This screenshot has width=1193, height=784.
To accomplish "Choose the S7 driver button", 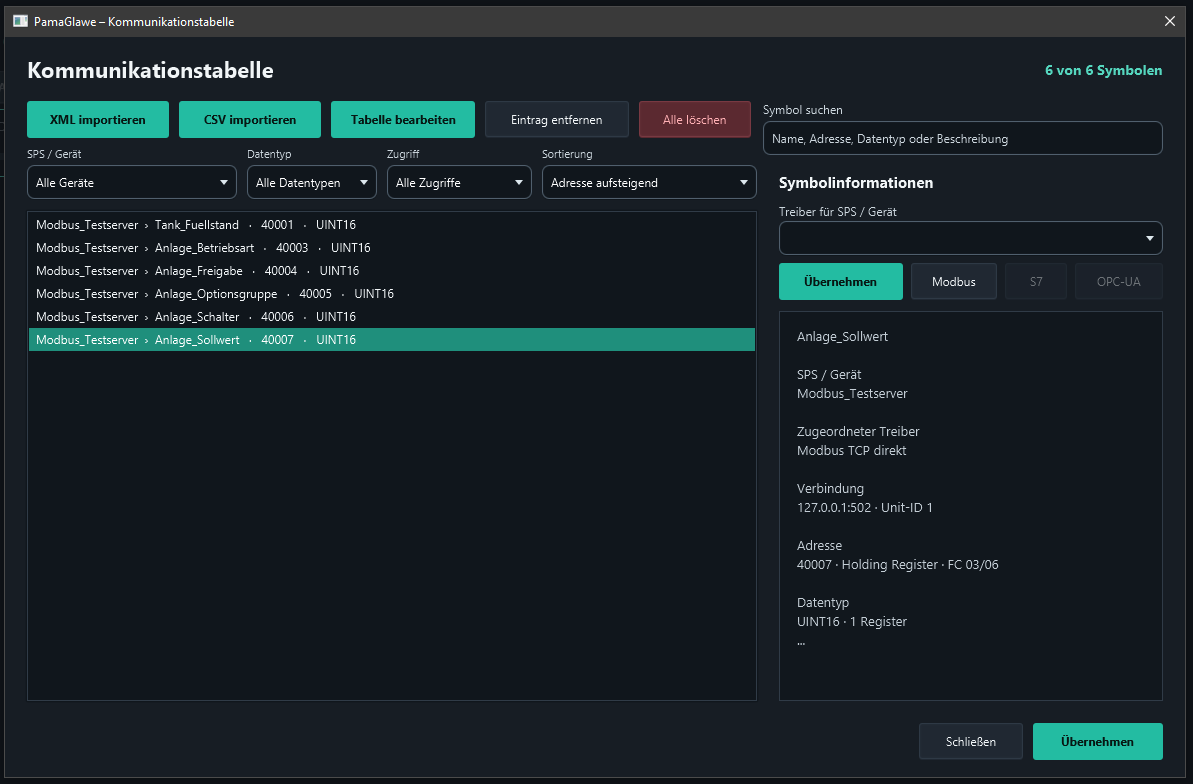I will click(1036, 282).
